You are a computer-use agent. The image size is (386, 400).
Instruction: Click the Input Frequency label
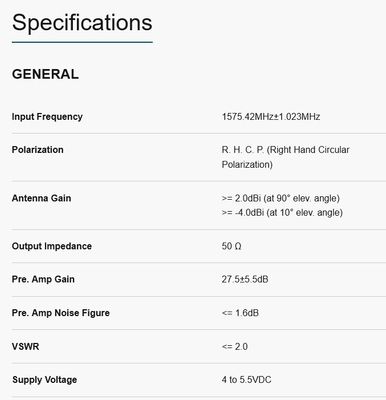coord(47,117)
